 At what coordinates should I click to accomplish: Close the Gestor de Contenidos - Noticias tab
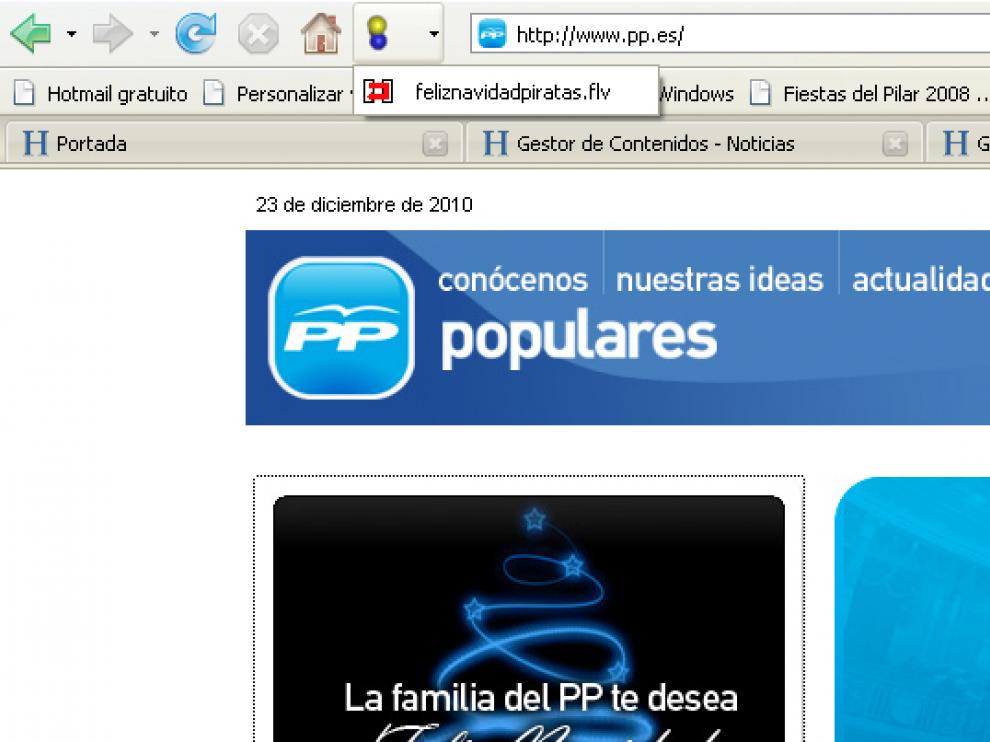click(x=895, y=144)
